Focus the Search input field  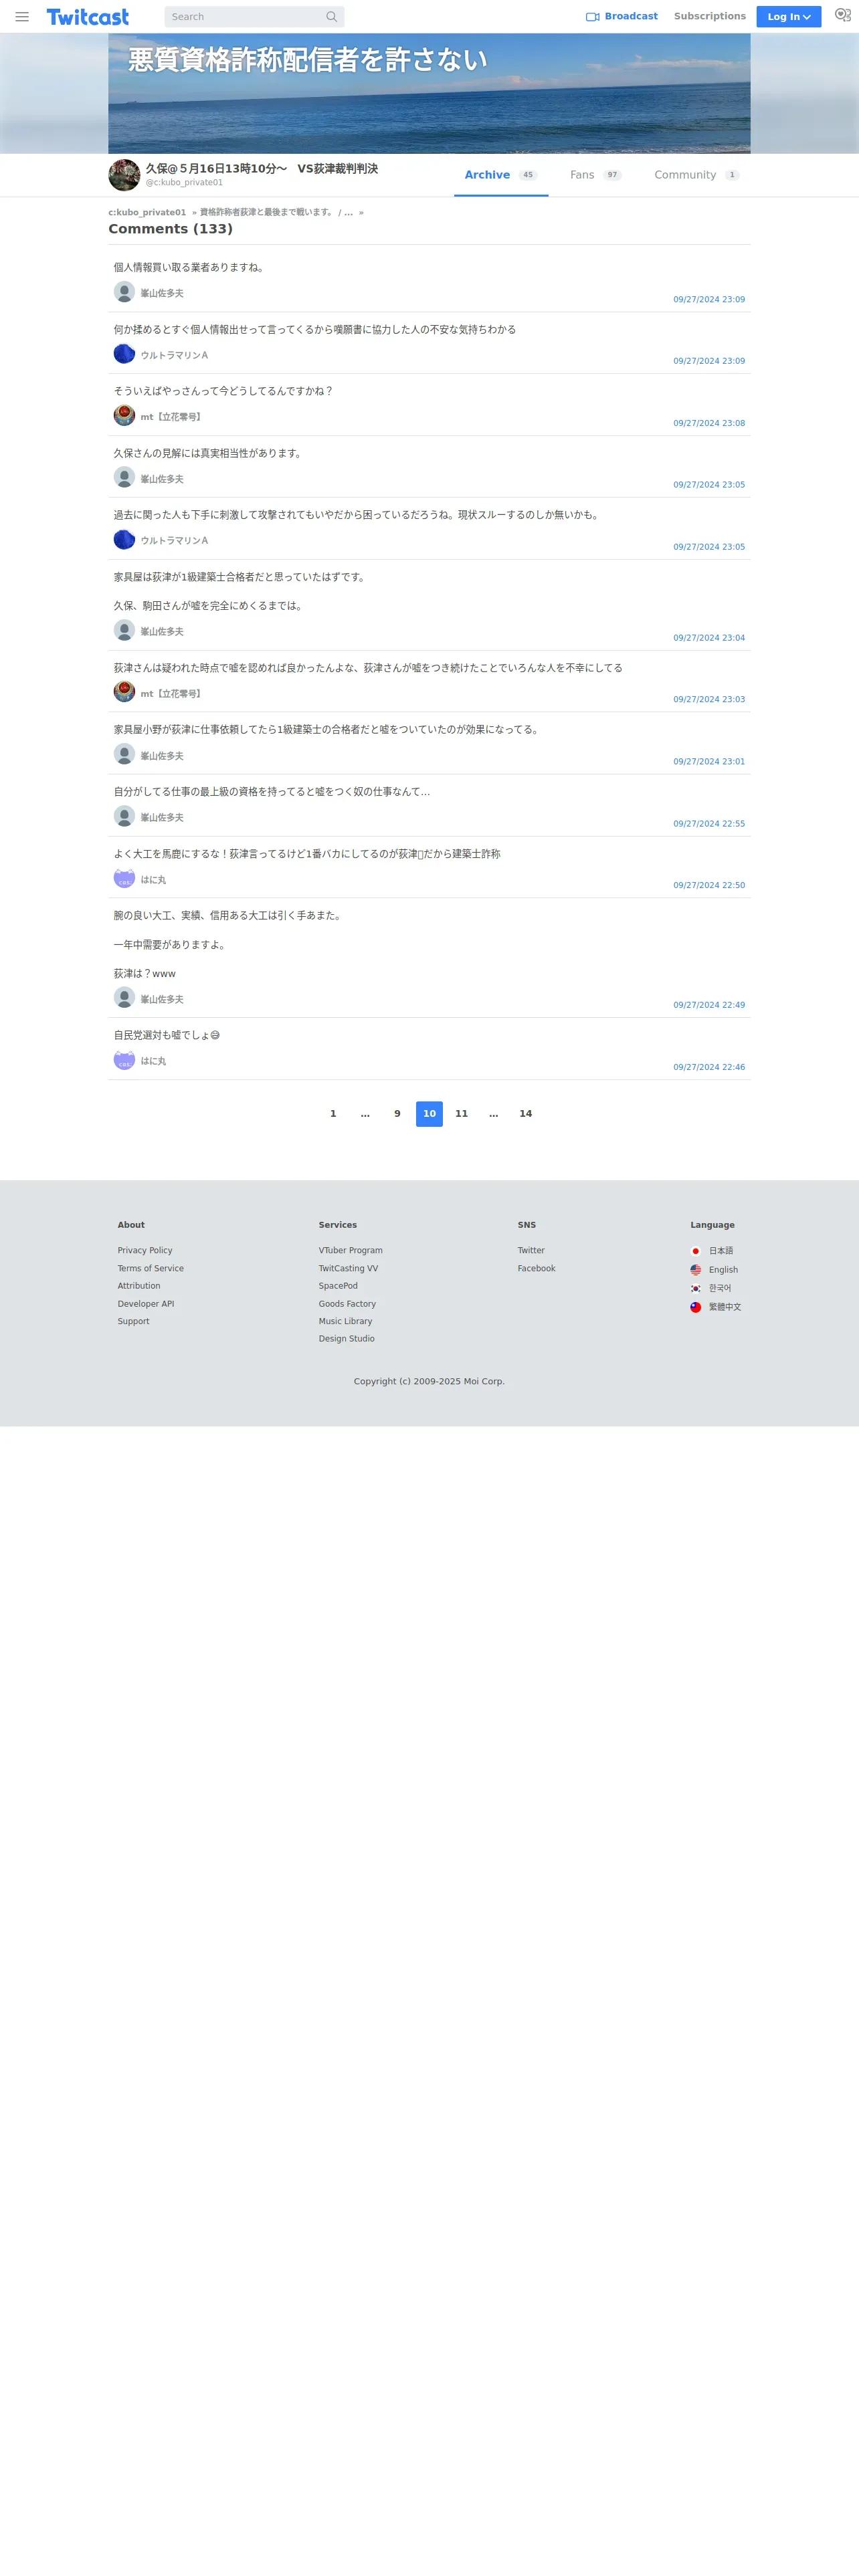click(244, 17)
